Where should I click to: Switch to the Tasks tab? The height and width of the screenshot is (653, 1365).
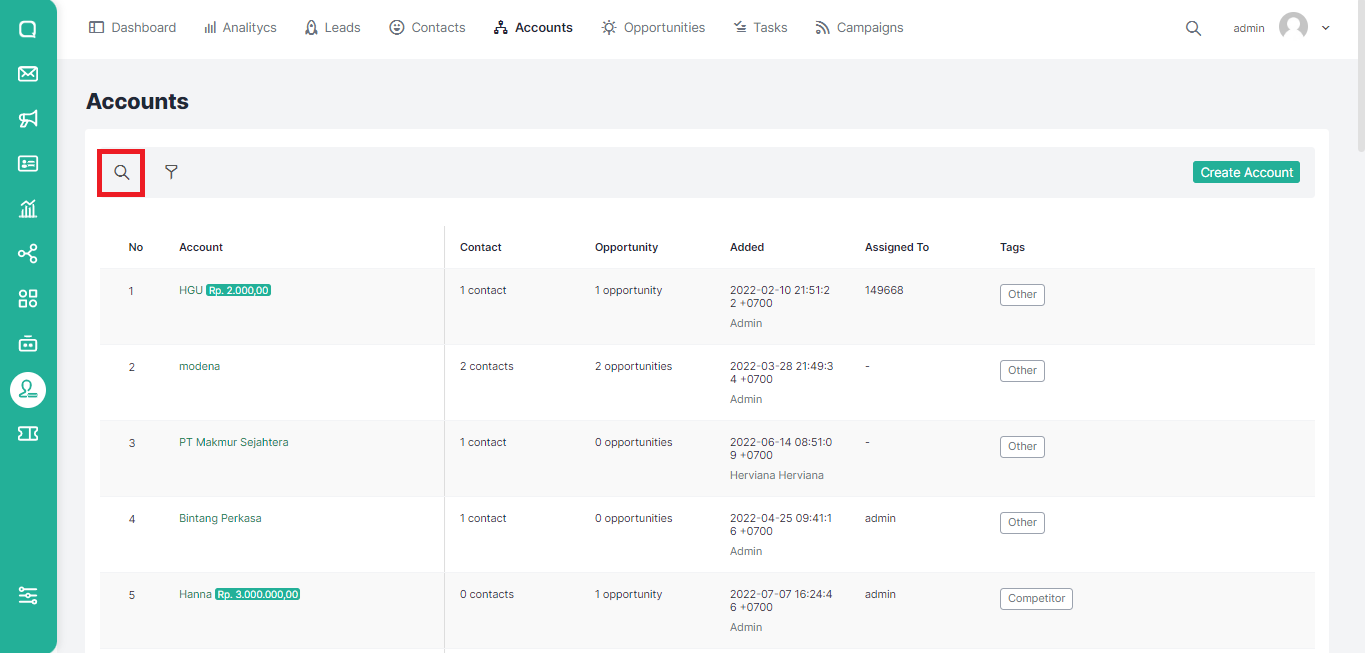pyautogui.click(x=760, y=28)
